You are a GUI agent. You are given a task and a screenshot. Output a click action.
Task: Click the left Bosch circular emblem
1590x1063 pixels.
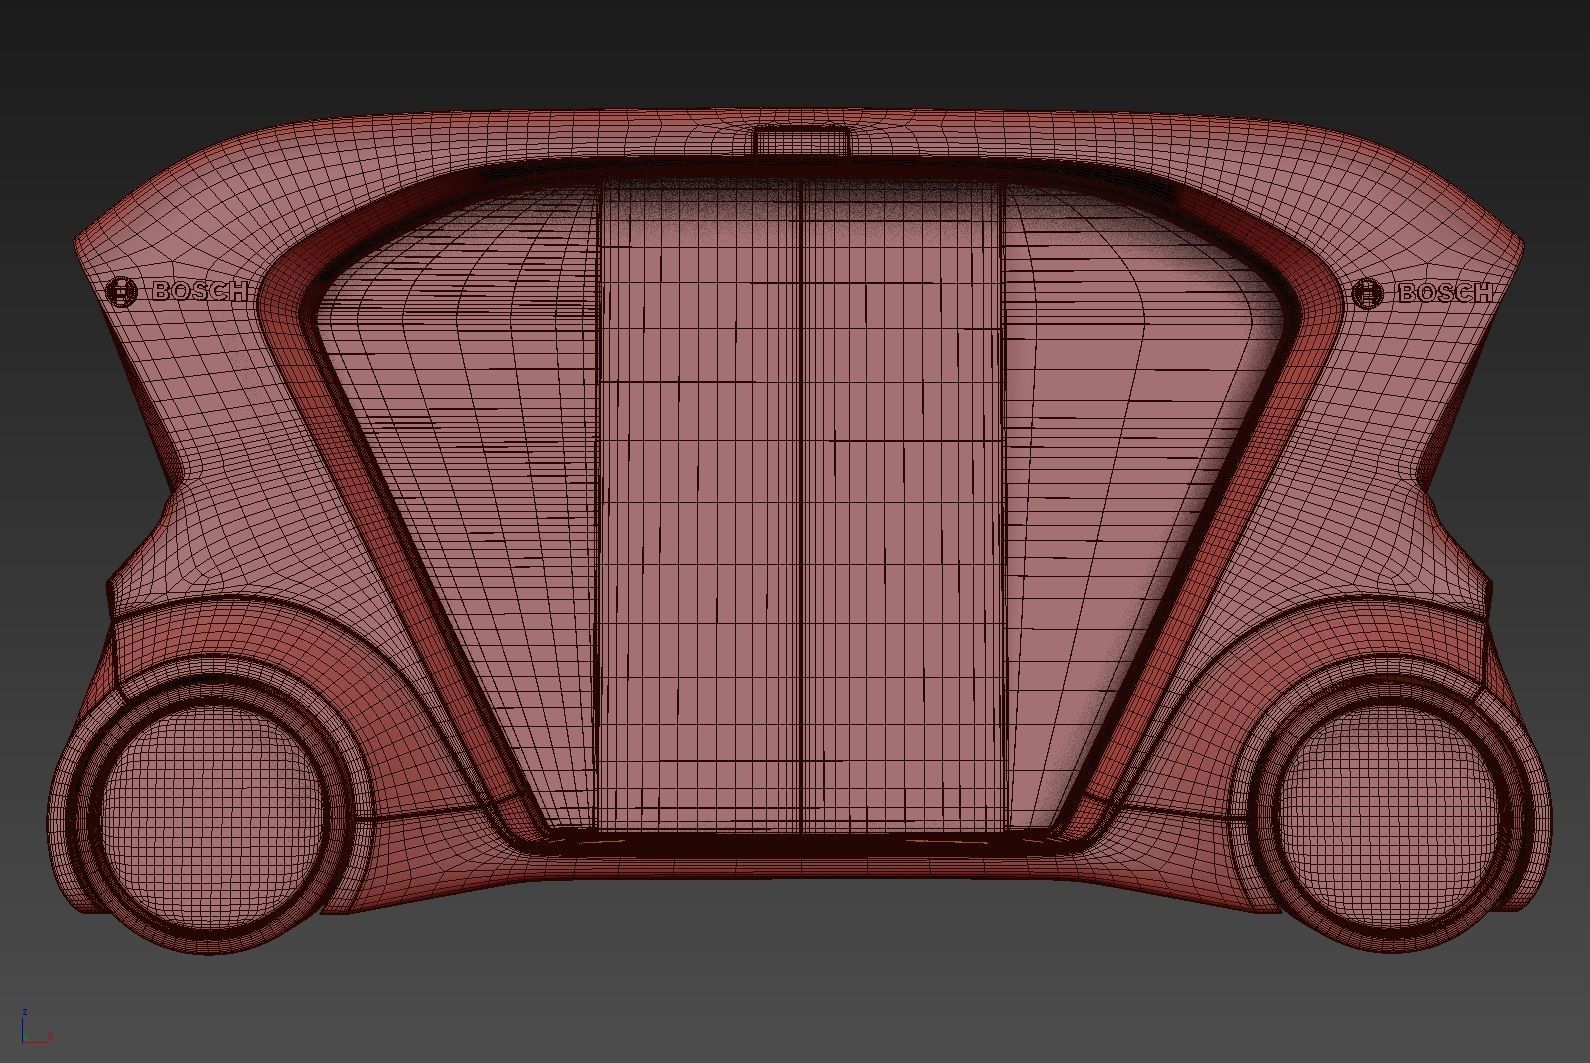122,292
